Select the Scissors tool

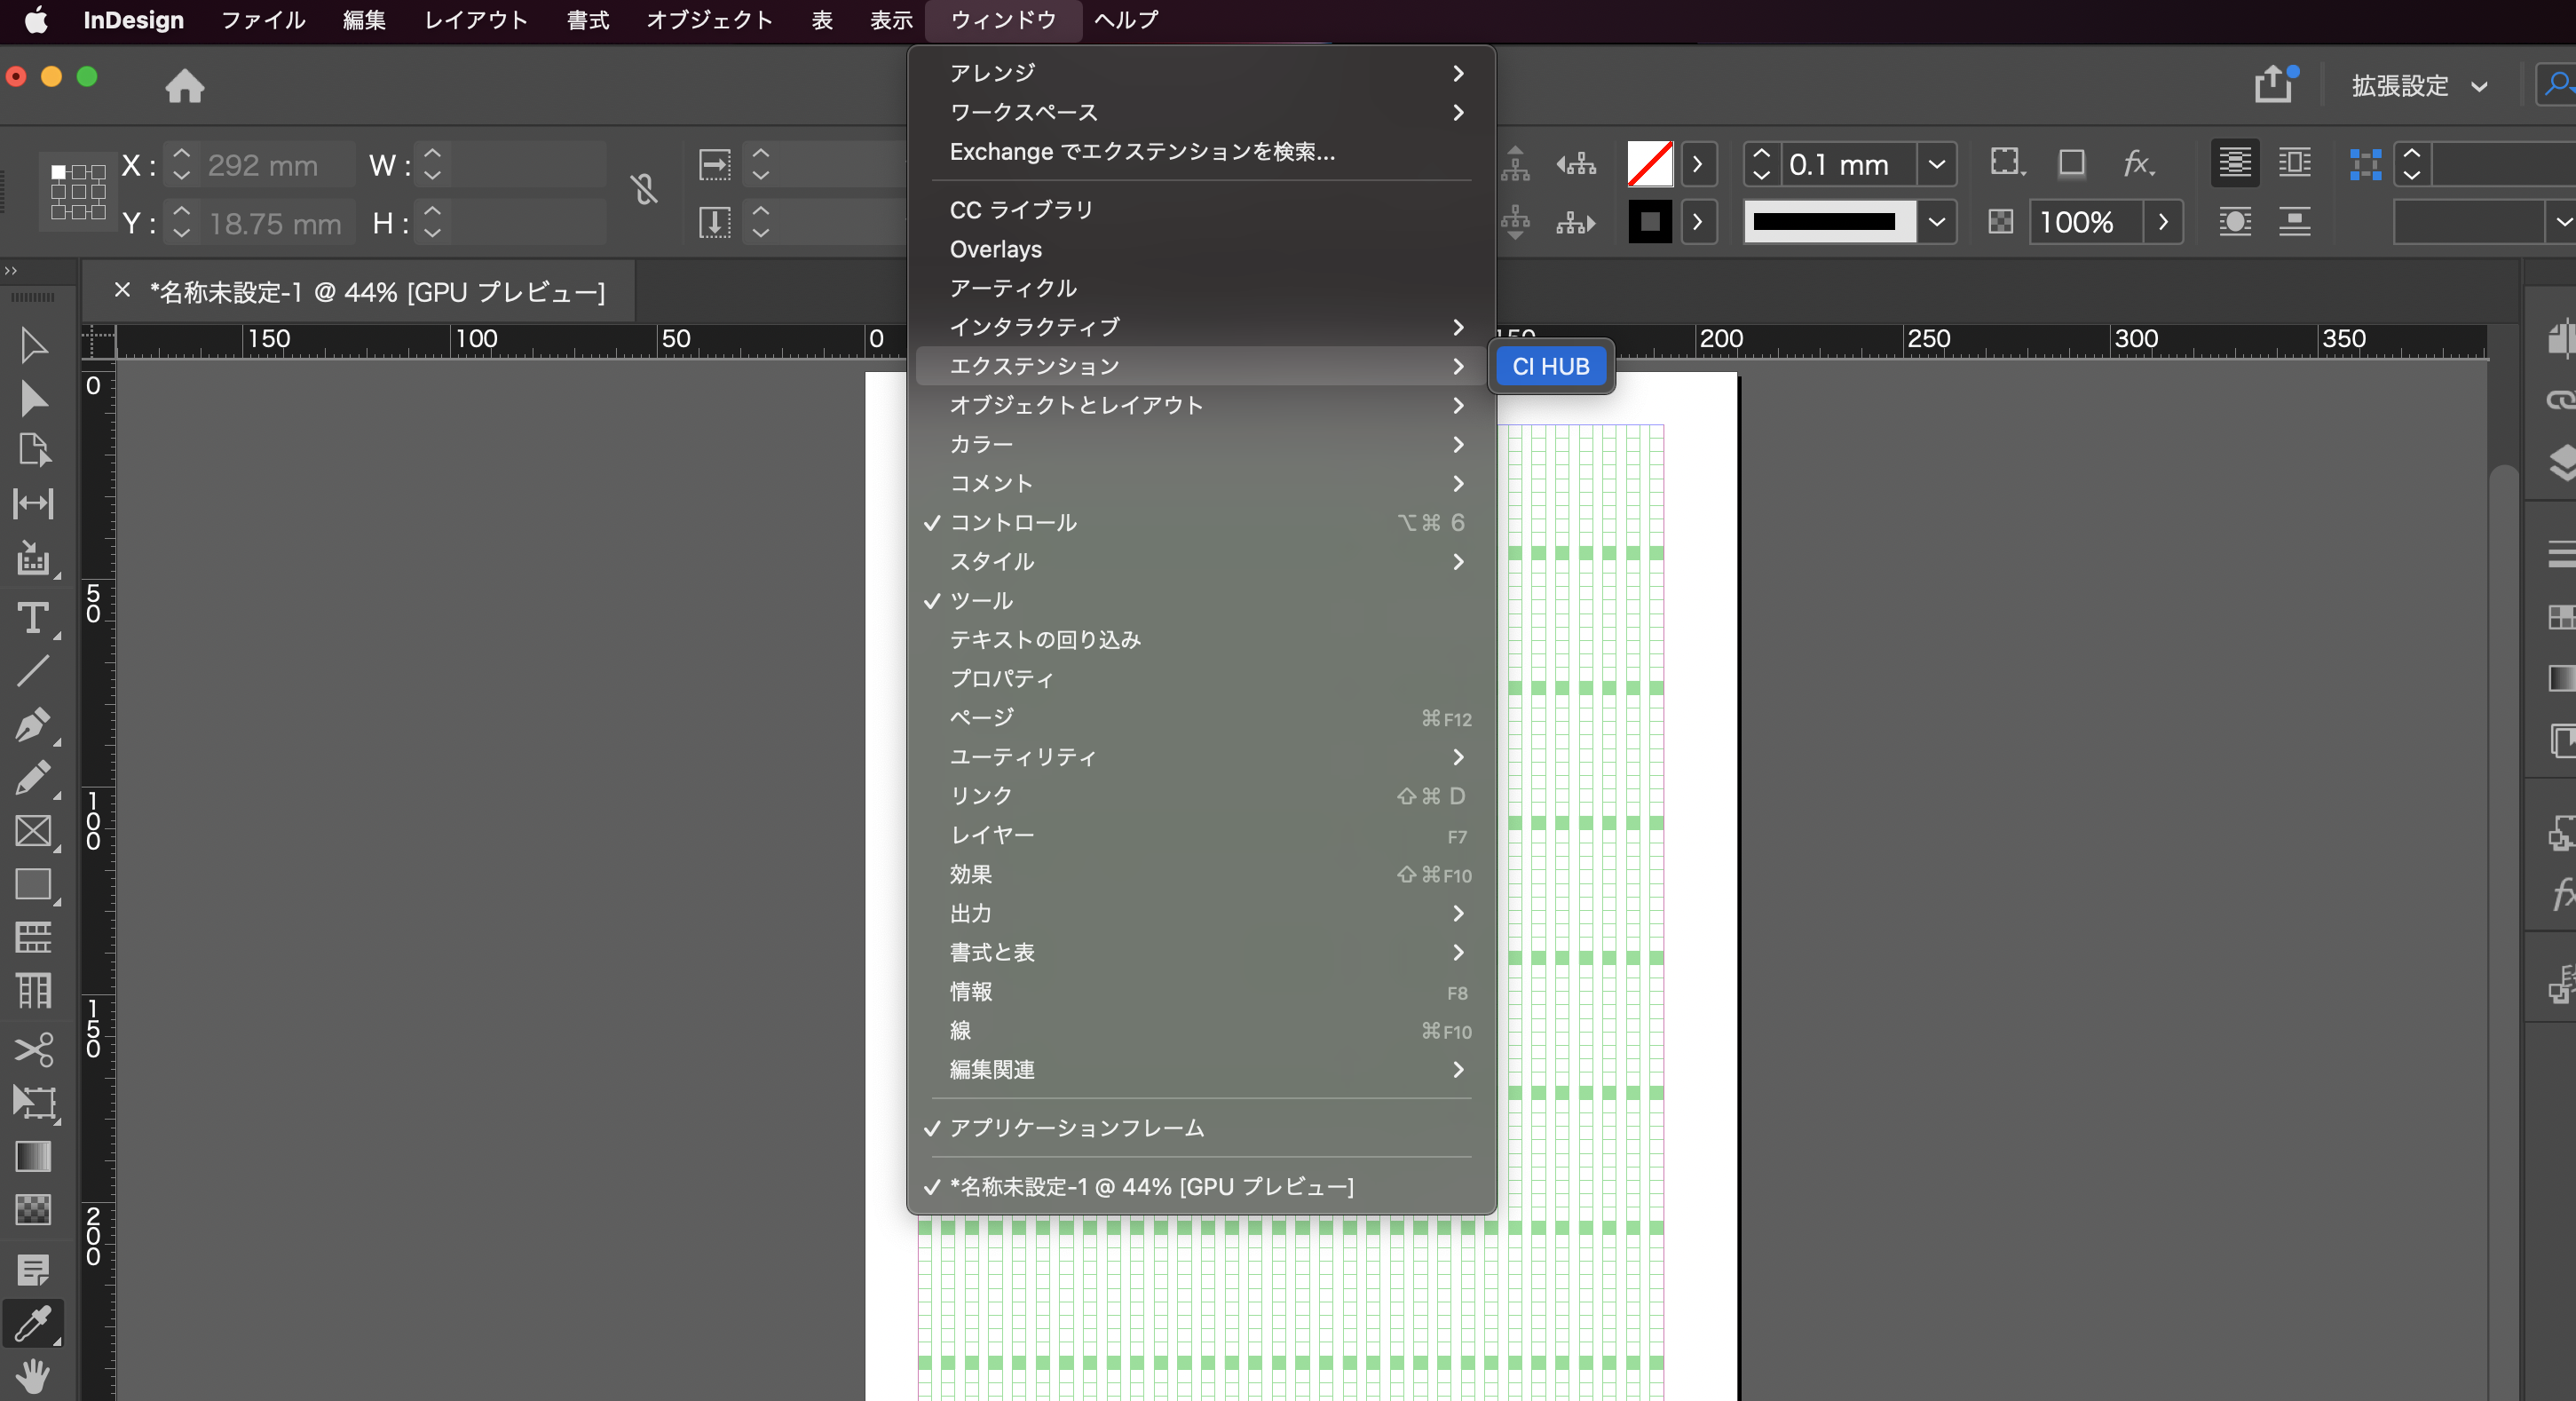click(x=33, y=1049)
